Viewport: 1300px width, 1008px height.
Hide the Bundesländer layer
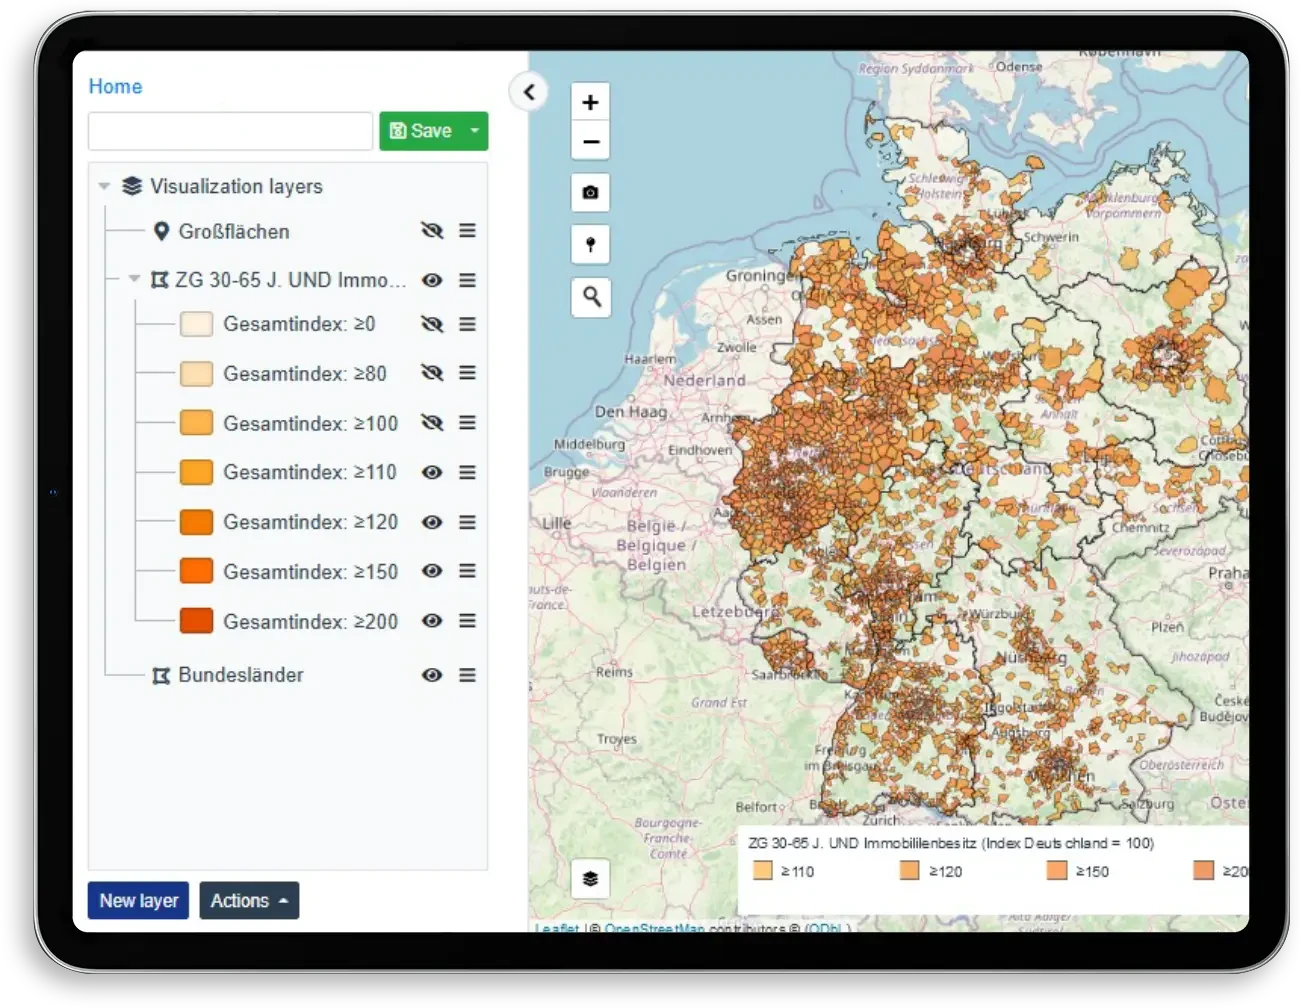pyautogui.click(x=432, y=675)
